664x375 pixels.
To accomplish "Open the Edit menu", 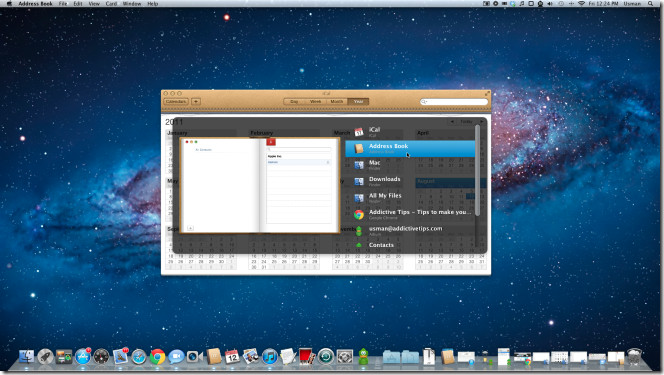I will pos(78,3).
